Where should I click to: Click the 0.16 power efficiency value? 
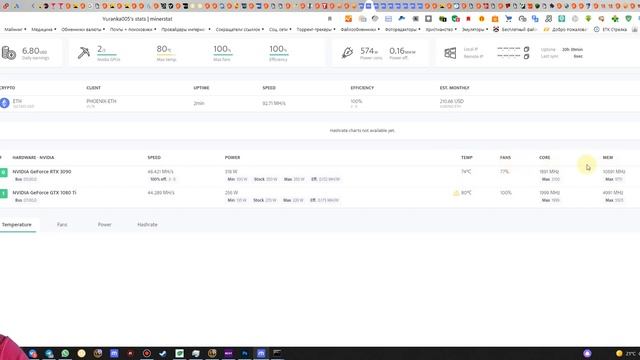pyautogui.click(x=402, y=51)
